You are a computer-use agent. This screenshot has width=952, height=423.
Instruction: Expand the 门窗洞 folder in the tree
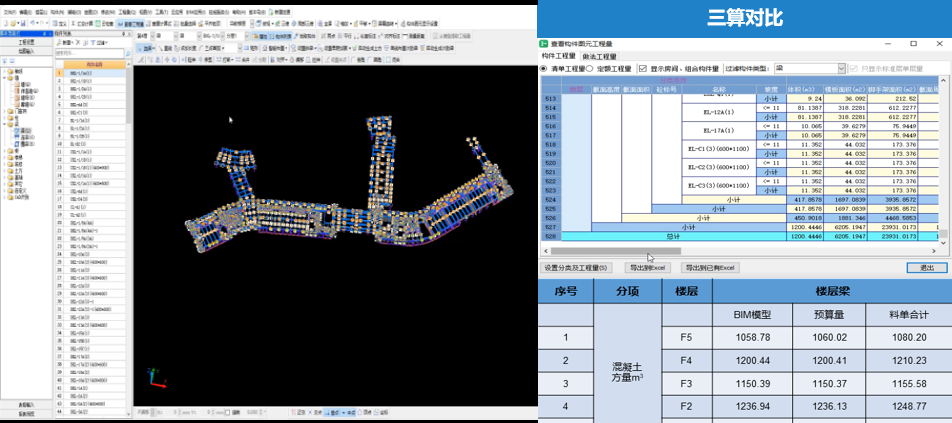point(4,112)
